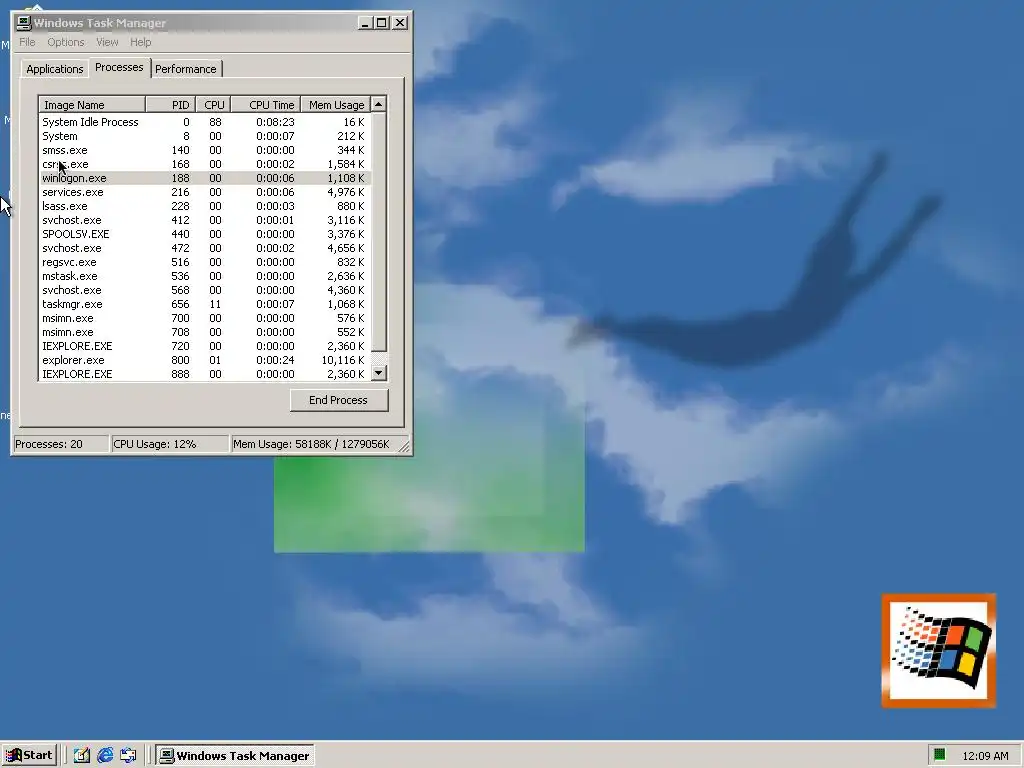Select the lsass.exe process

[204, 206]
